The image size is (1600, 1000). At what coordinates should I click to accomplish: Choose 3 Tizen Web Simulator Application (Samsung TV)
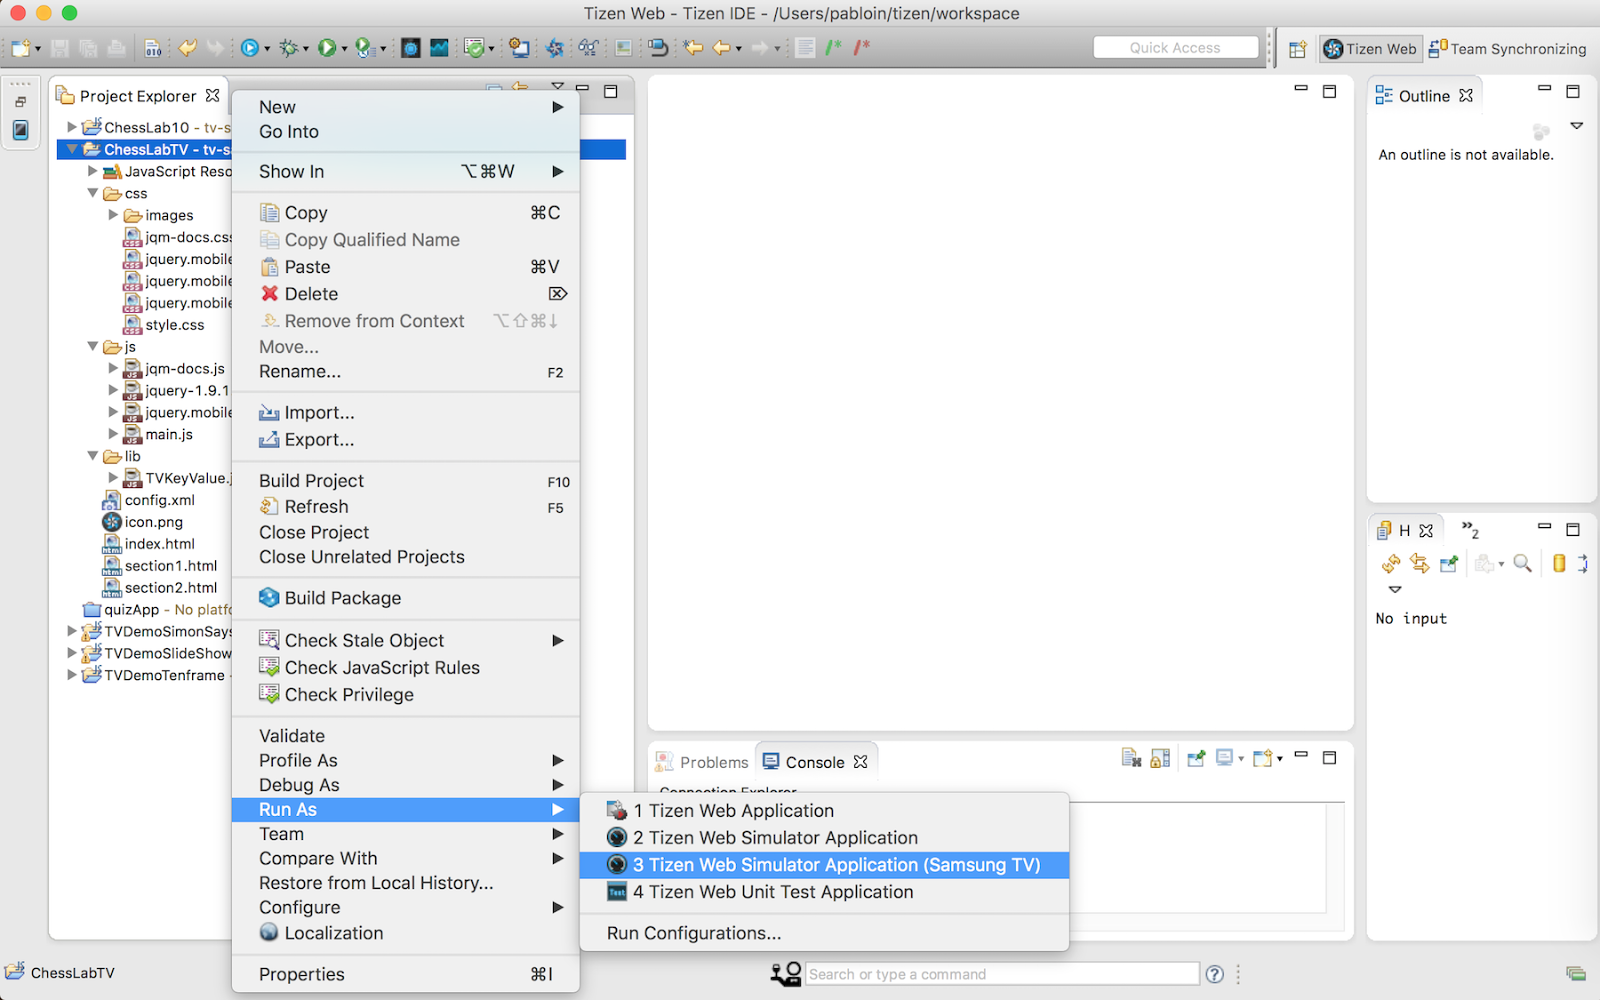[x=838, y=864]
